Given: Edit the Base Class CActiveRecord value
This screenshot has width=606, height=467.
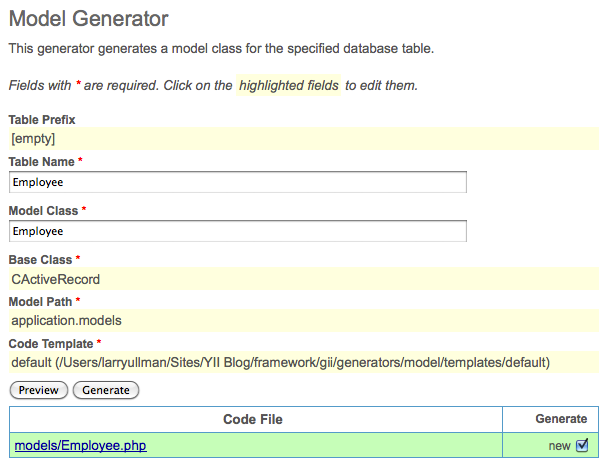Looking at the screenshot, I should [56, 280].
